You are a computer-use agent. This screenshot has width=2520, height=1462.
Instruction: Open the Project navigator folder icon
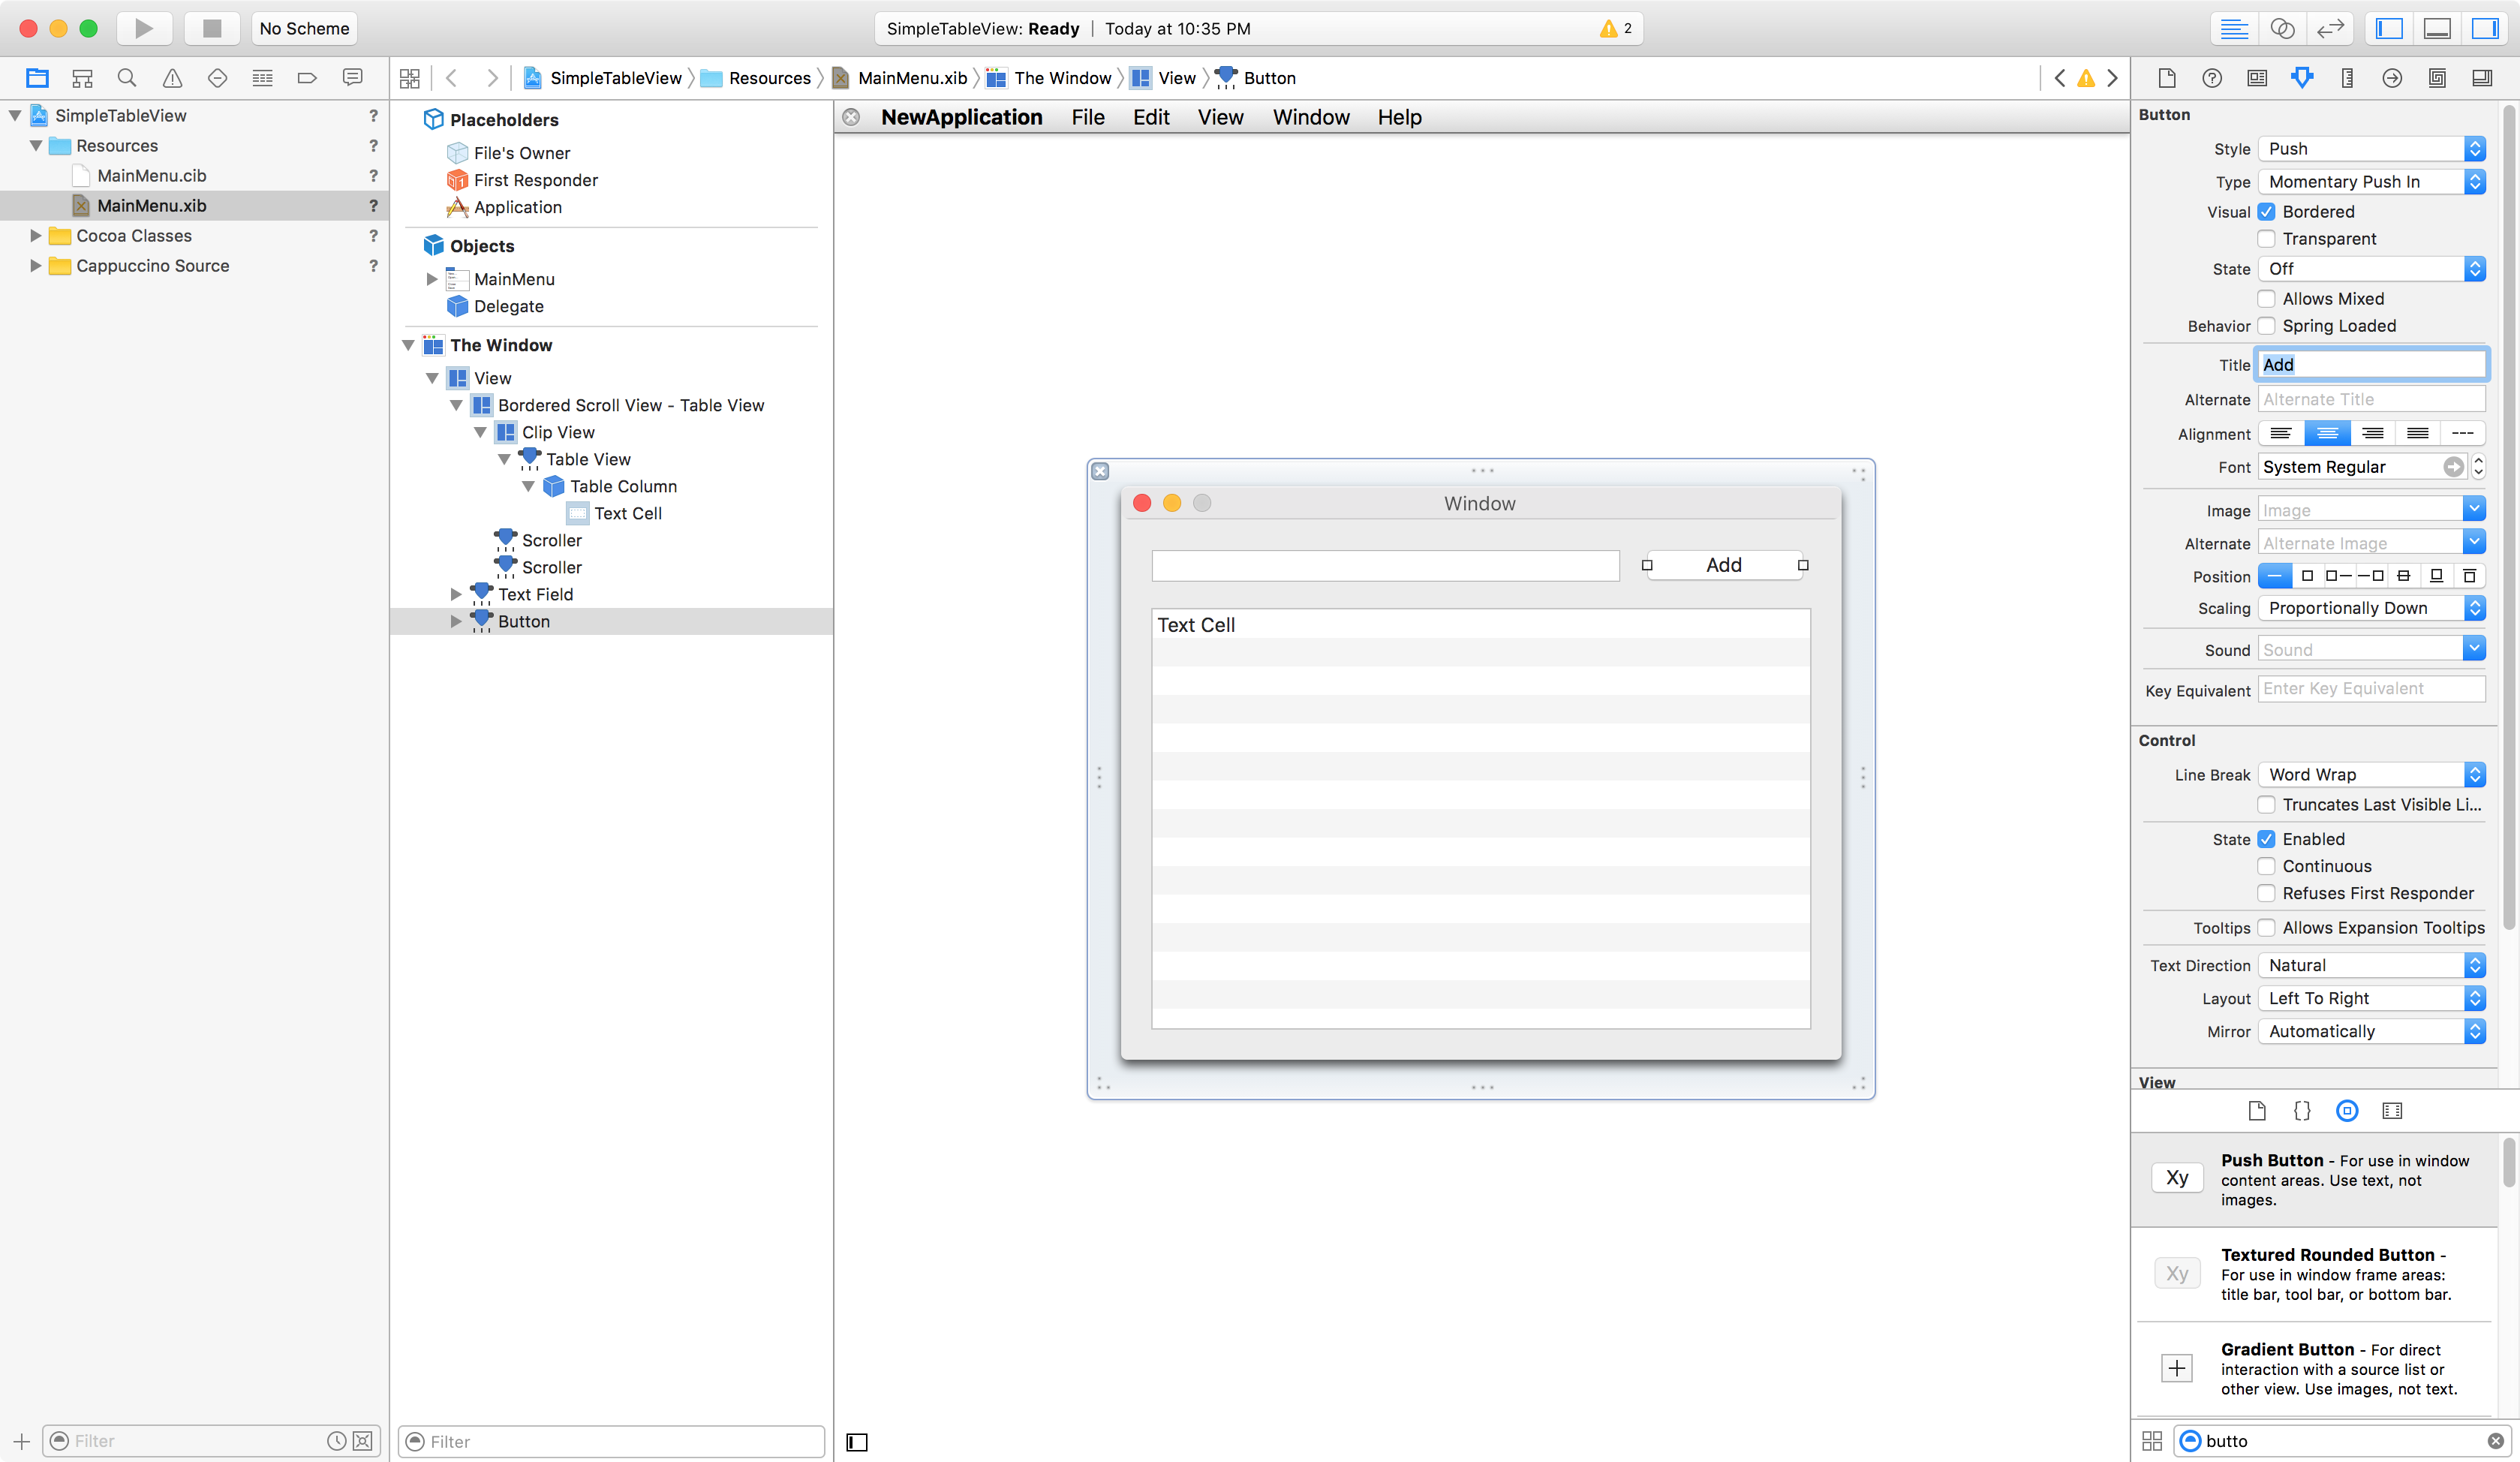(x=37, y=78)
